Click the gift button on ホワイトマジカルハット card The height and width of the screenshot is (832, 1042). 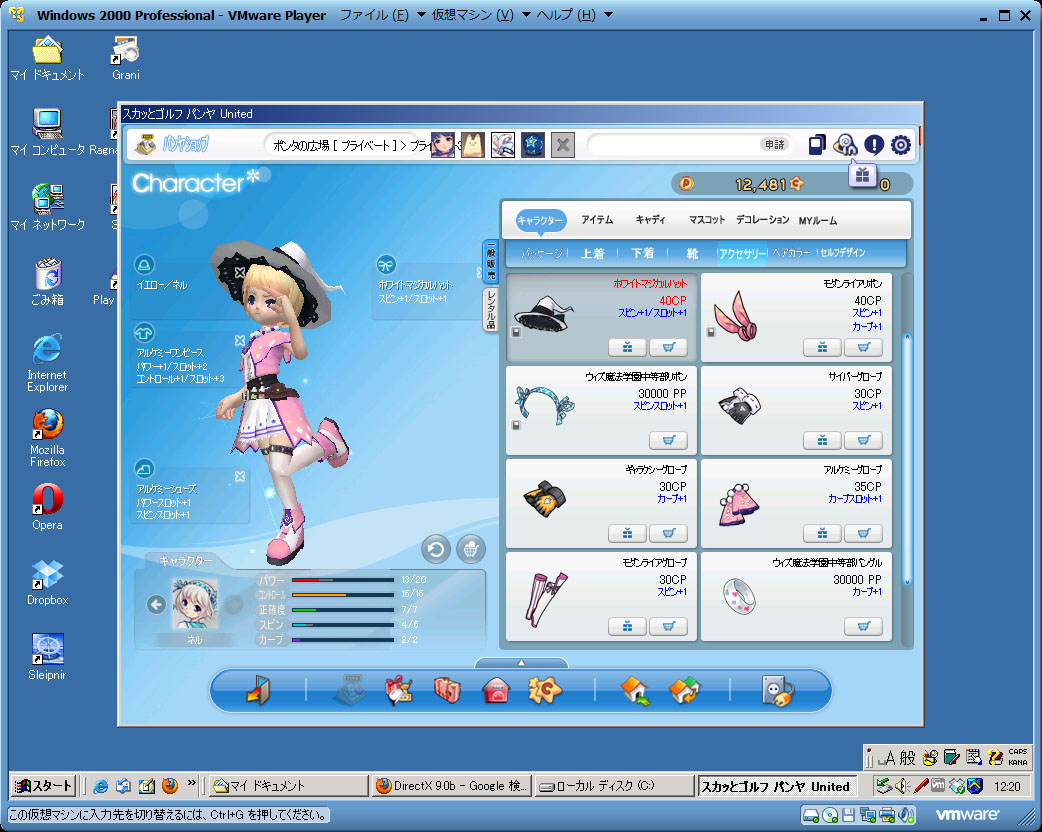(x=627, y=348)
